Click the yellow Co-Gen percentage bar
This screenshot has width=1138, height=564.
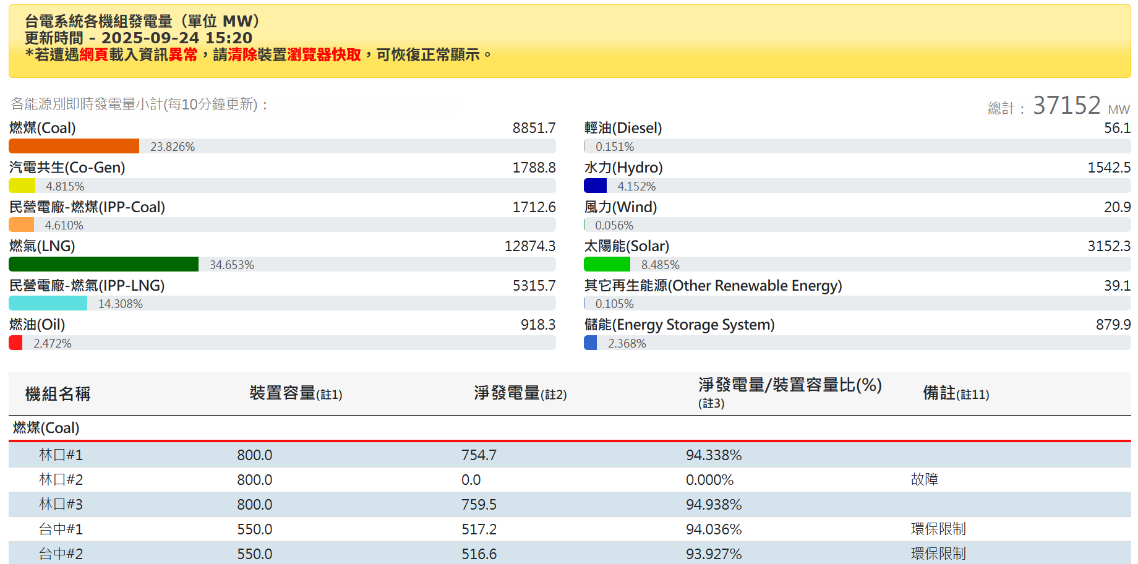pos(22,186)
